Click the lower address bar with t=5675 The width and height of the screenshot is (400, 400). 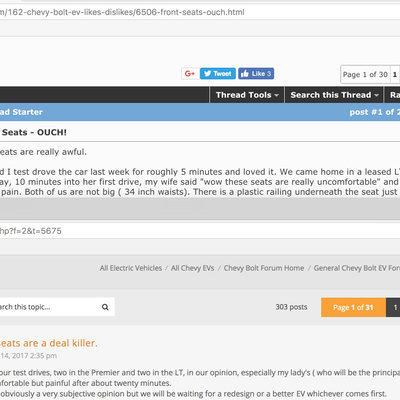coord(200,231)
